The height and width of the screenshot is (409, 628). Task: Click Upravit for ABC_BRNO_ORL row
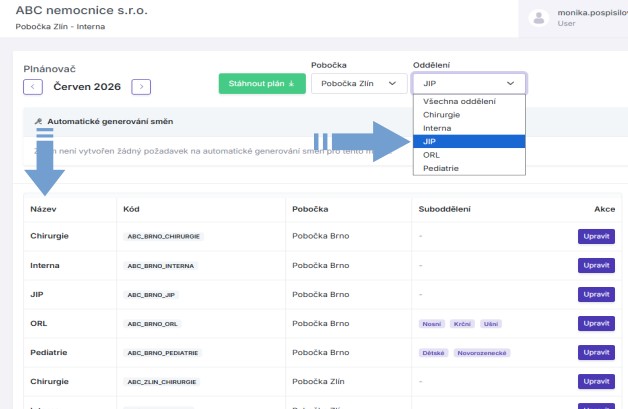click(x=596, y=323)
